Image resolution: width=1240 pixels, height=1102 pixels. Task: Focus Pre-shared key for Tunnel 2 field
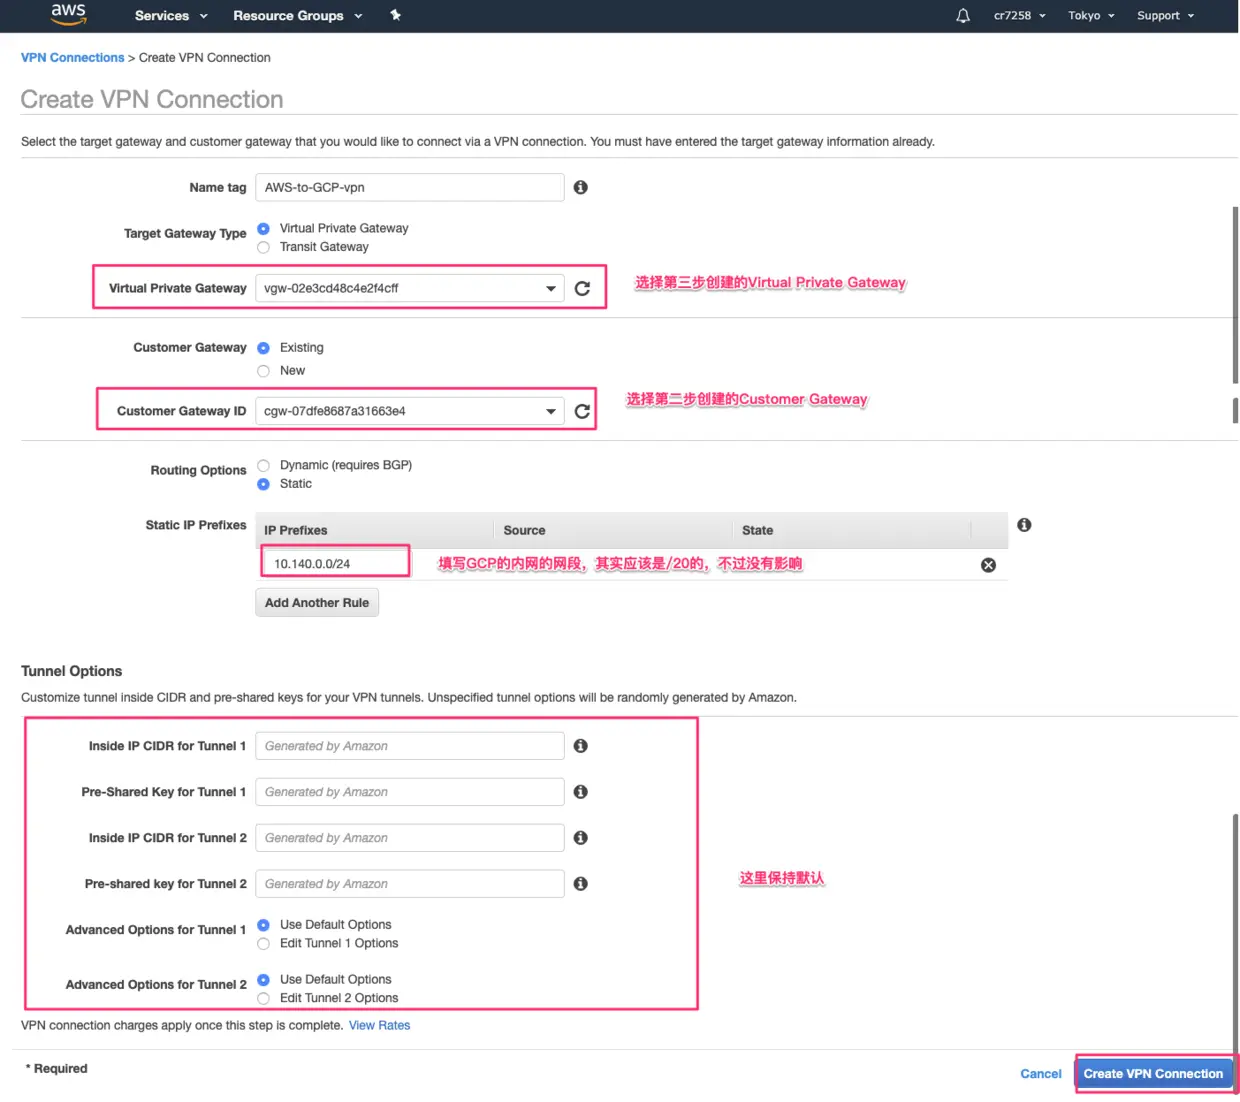coord(410,884)
